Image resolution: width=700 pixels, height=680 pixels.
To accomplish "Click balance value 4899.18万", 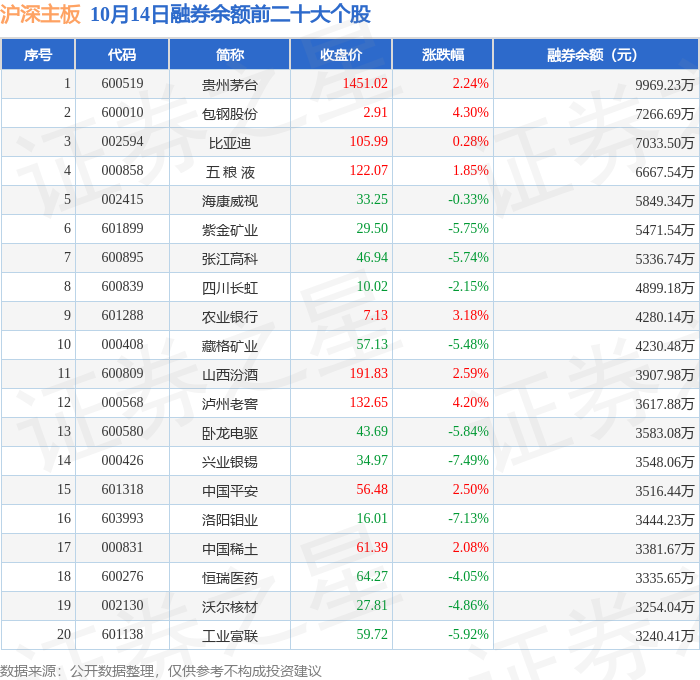I will pyautogui.click(x=665, y=288).
